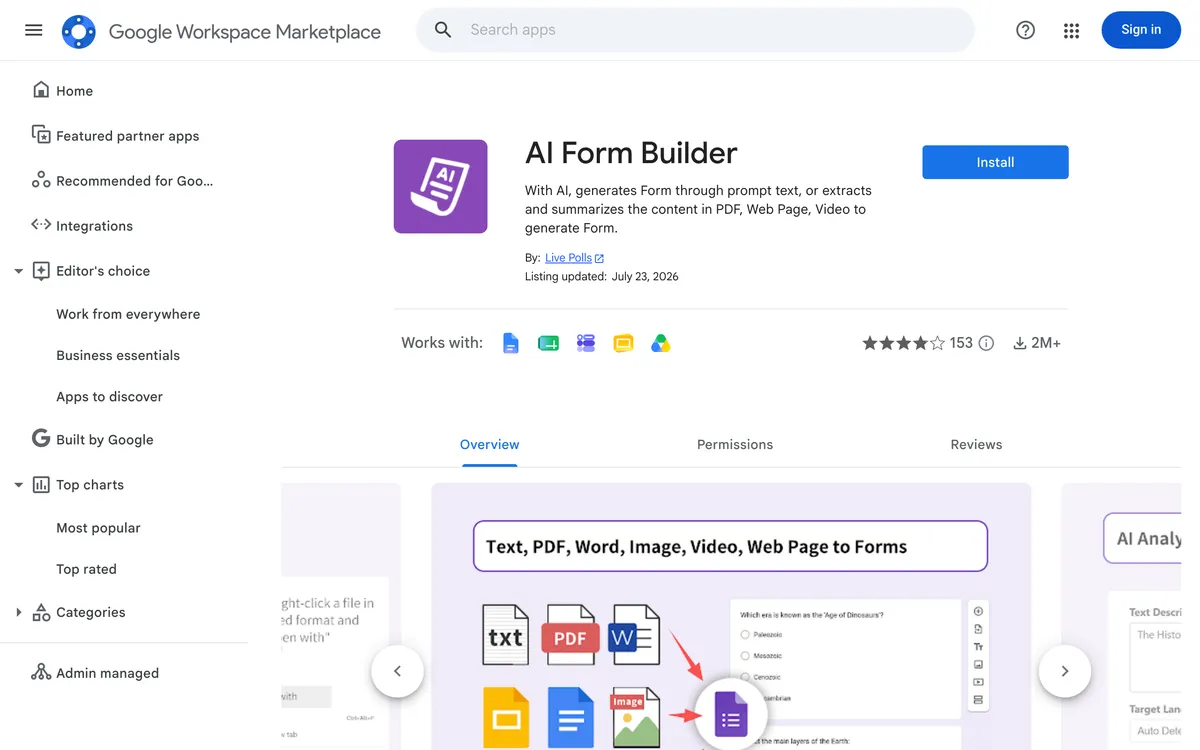This screenshot has width=1200, height=750.
Task: Open the main hamburger menu
Action: 34,30
